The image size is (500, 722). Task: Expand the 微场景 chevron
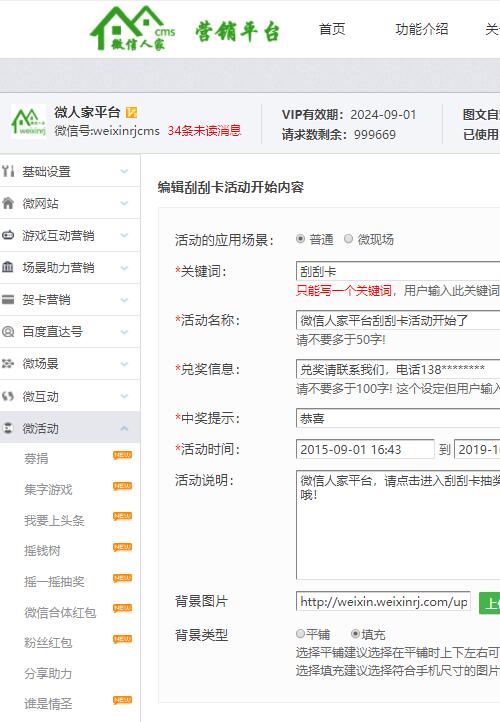[124, 364]
